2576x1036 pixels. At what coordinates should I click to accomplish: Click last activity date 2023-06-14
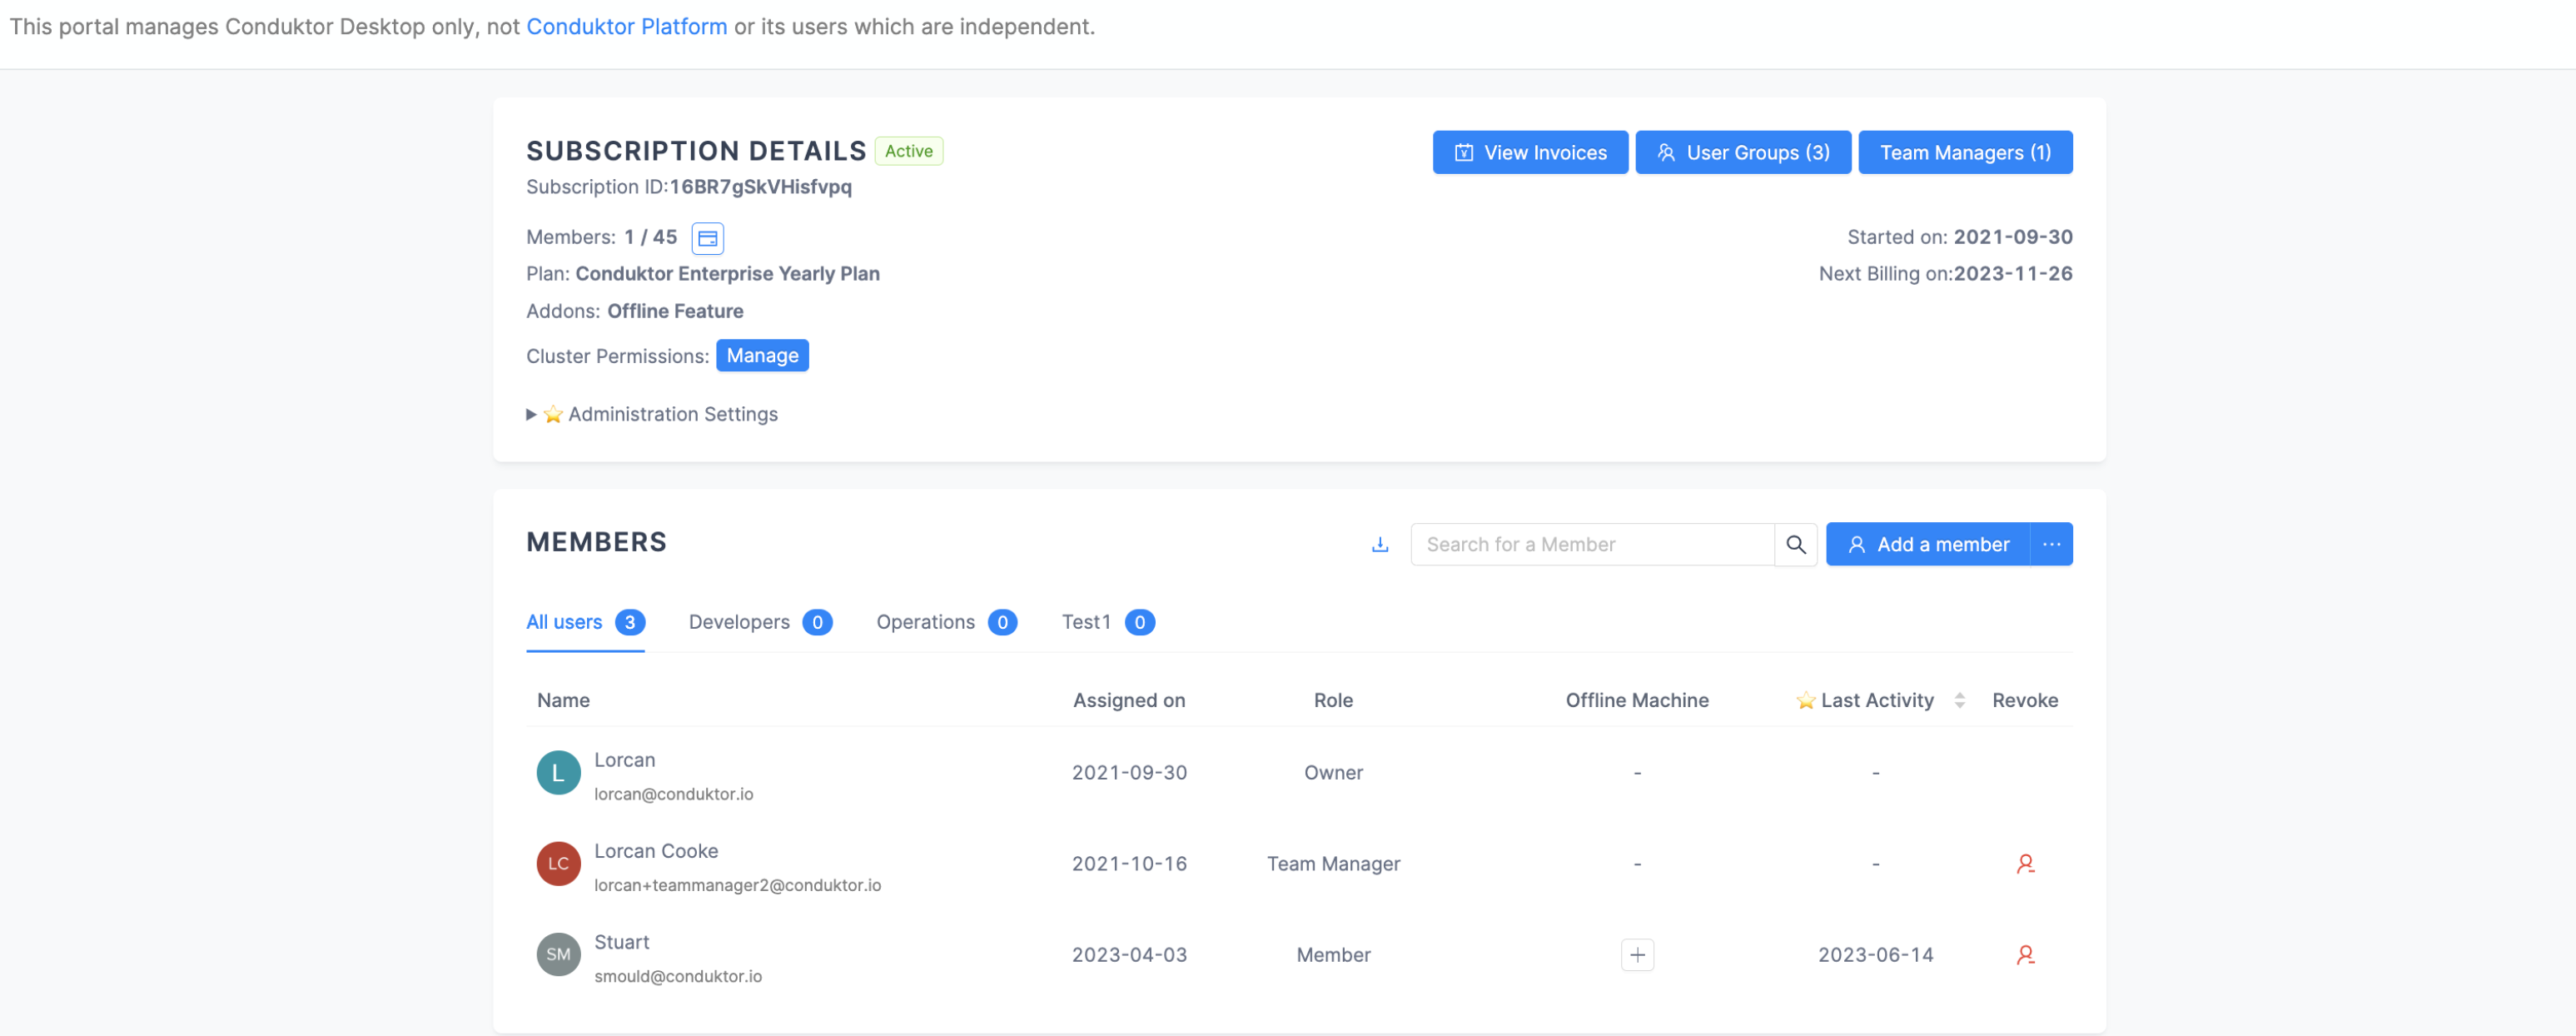[x=1875, y=954]
